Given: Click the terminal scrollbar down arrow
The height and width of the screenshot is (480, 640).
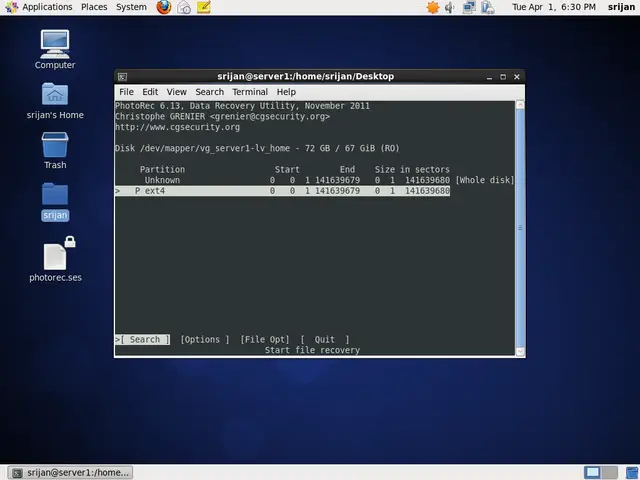Looking at the screenshot, I should click(520, 351).
